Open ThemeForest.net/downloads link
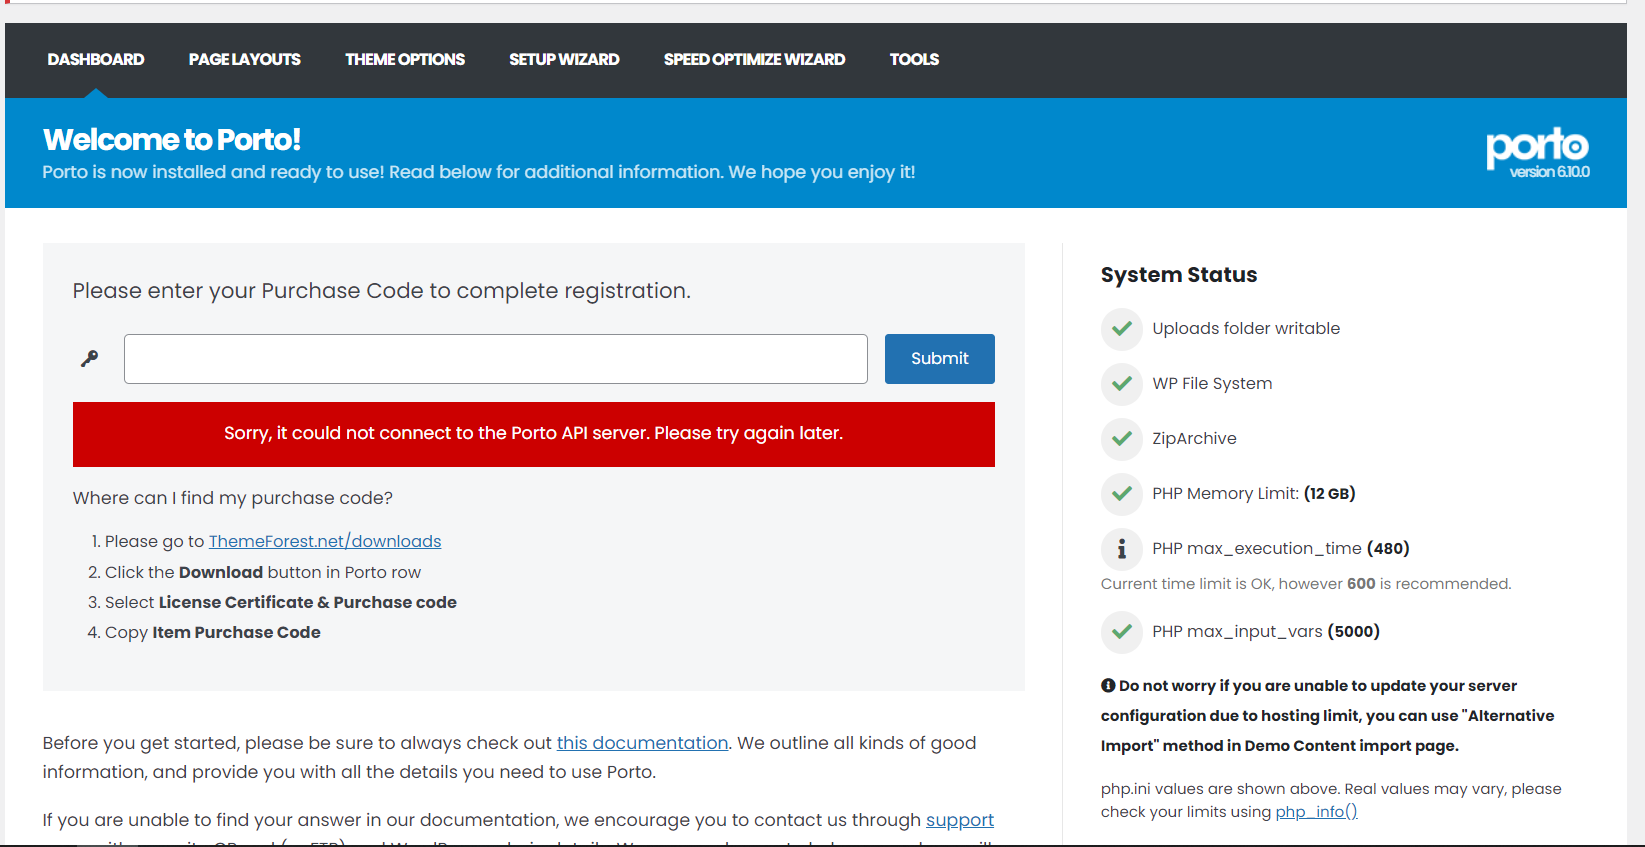 [x=325, y=541]
